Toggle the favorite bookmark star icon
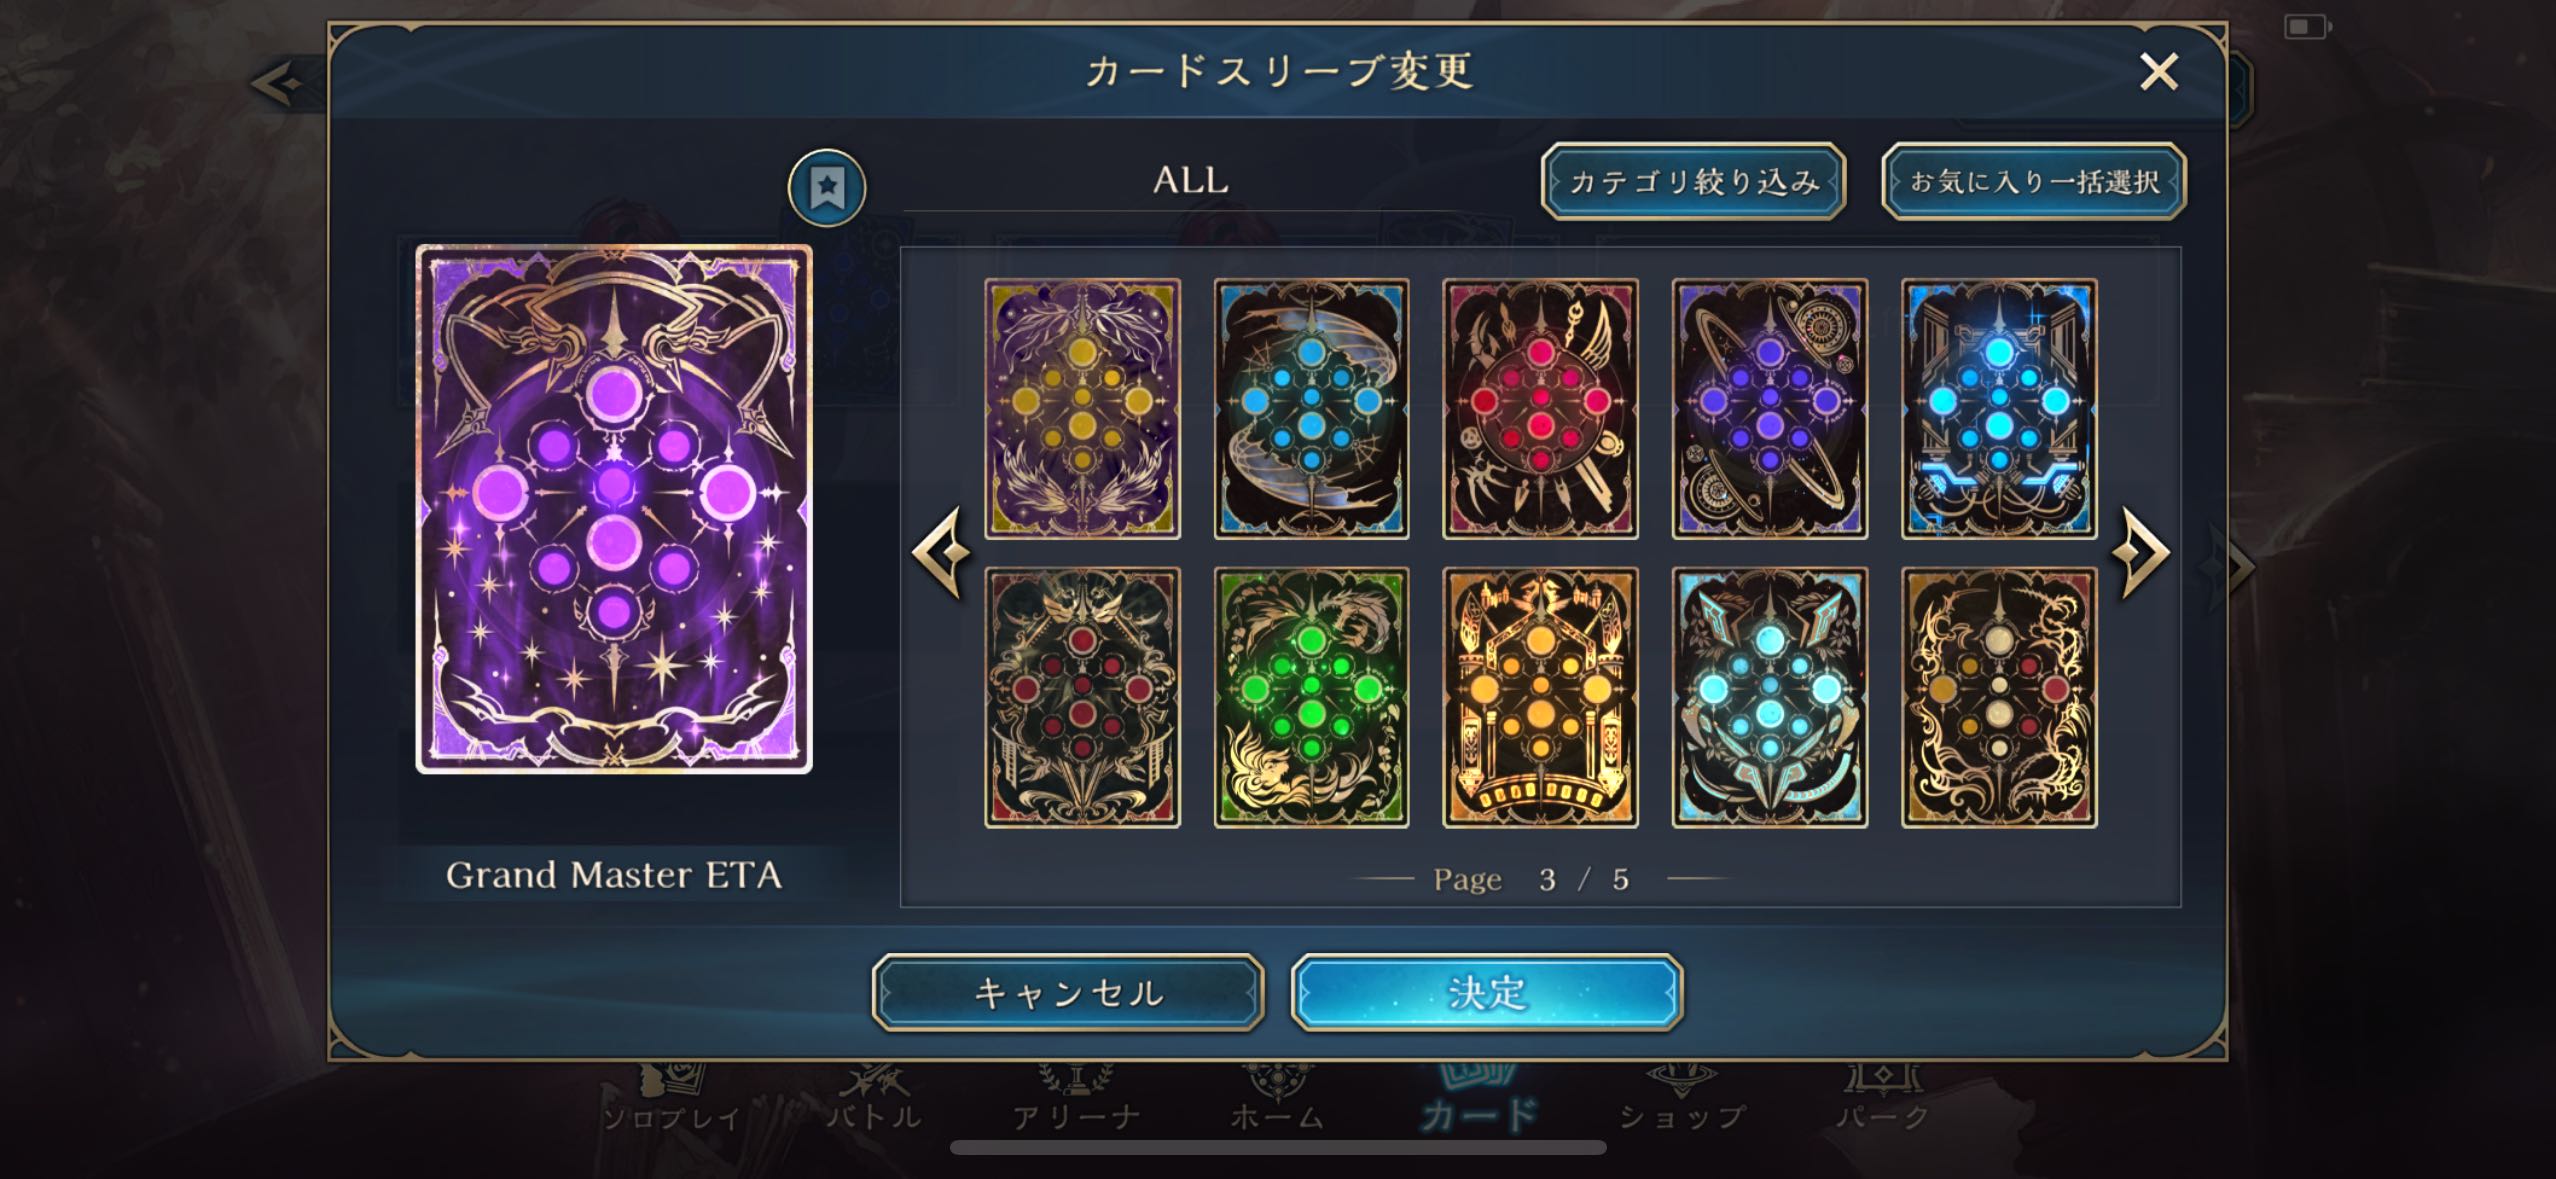 [x=827, y=187]
